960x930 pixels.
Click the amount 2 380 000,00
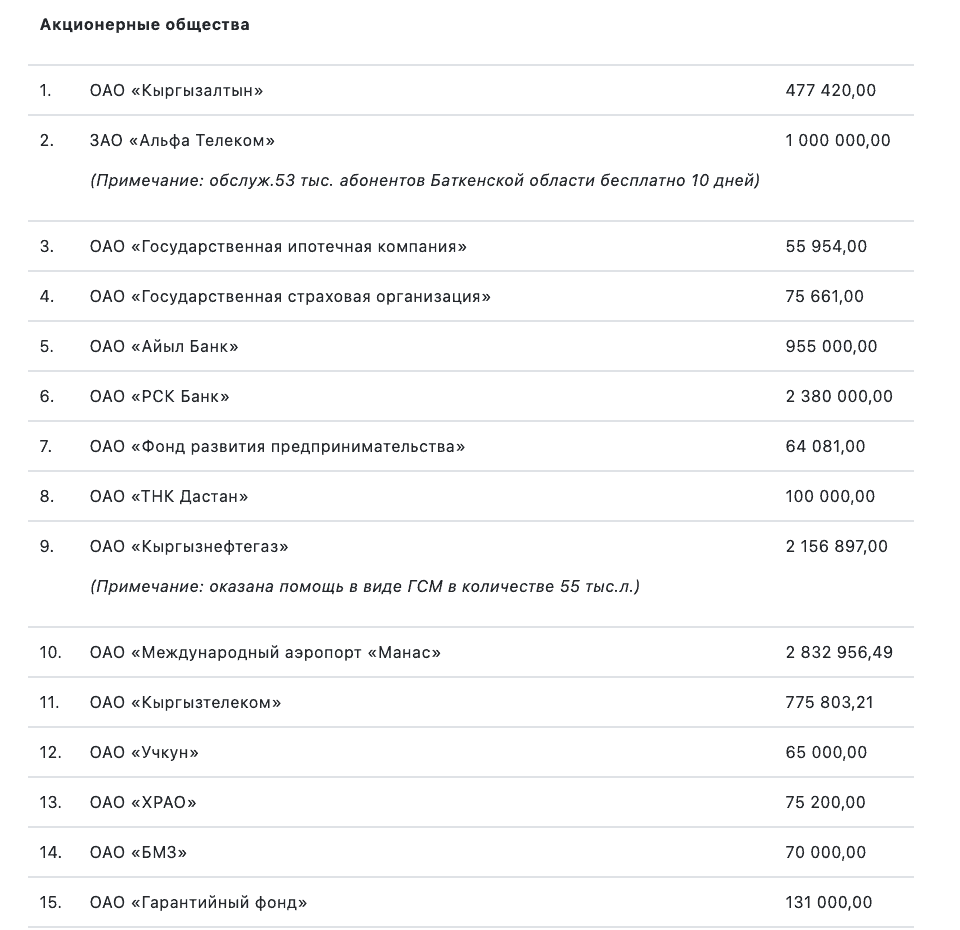[x=839, y=396]
